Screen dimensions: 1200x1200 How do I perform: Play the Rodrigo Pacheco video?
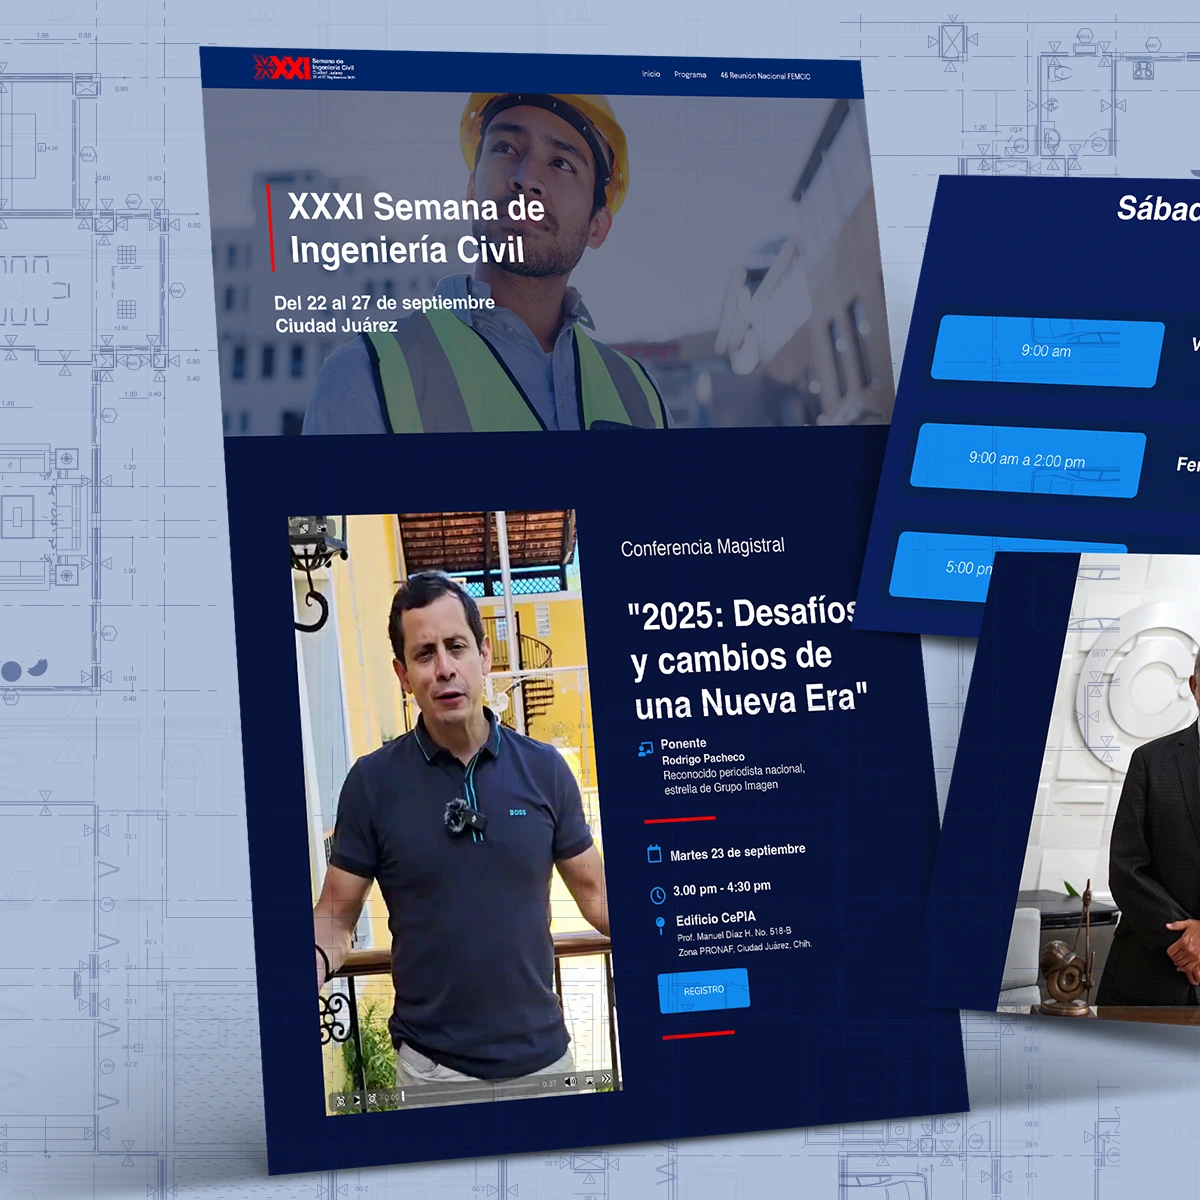pyautogui.click(x=356, y=1100)
